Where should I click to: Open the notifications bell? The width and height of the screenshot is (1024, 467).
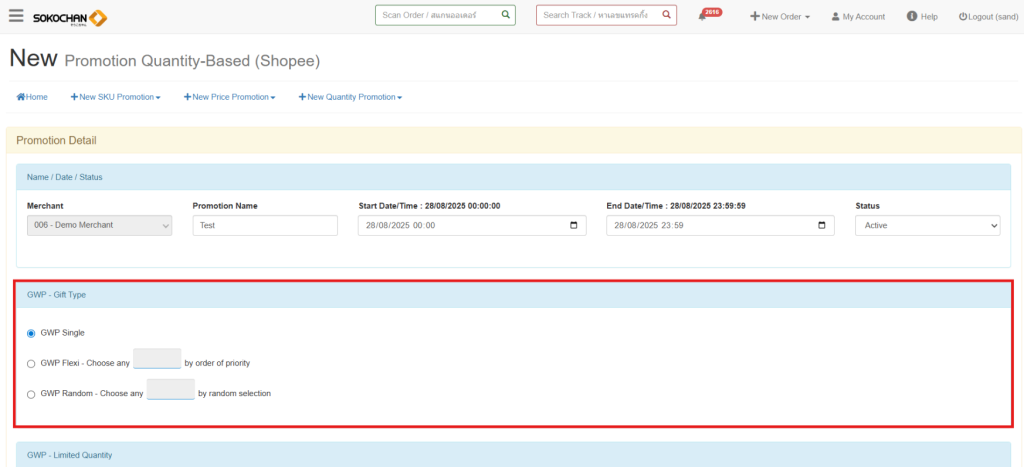703,16
